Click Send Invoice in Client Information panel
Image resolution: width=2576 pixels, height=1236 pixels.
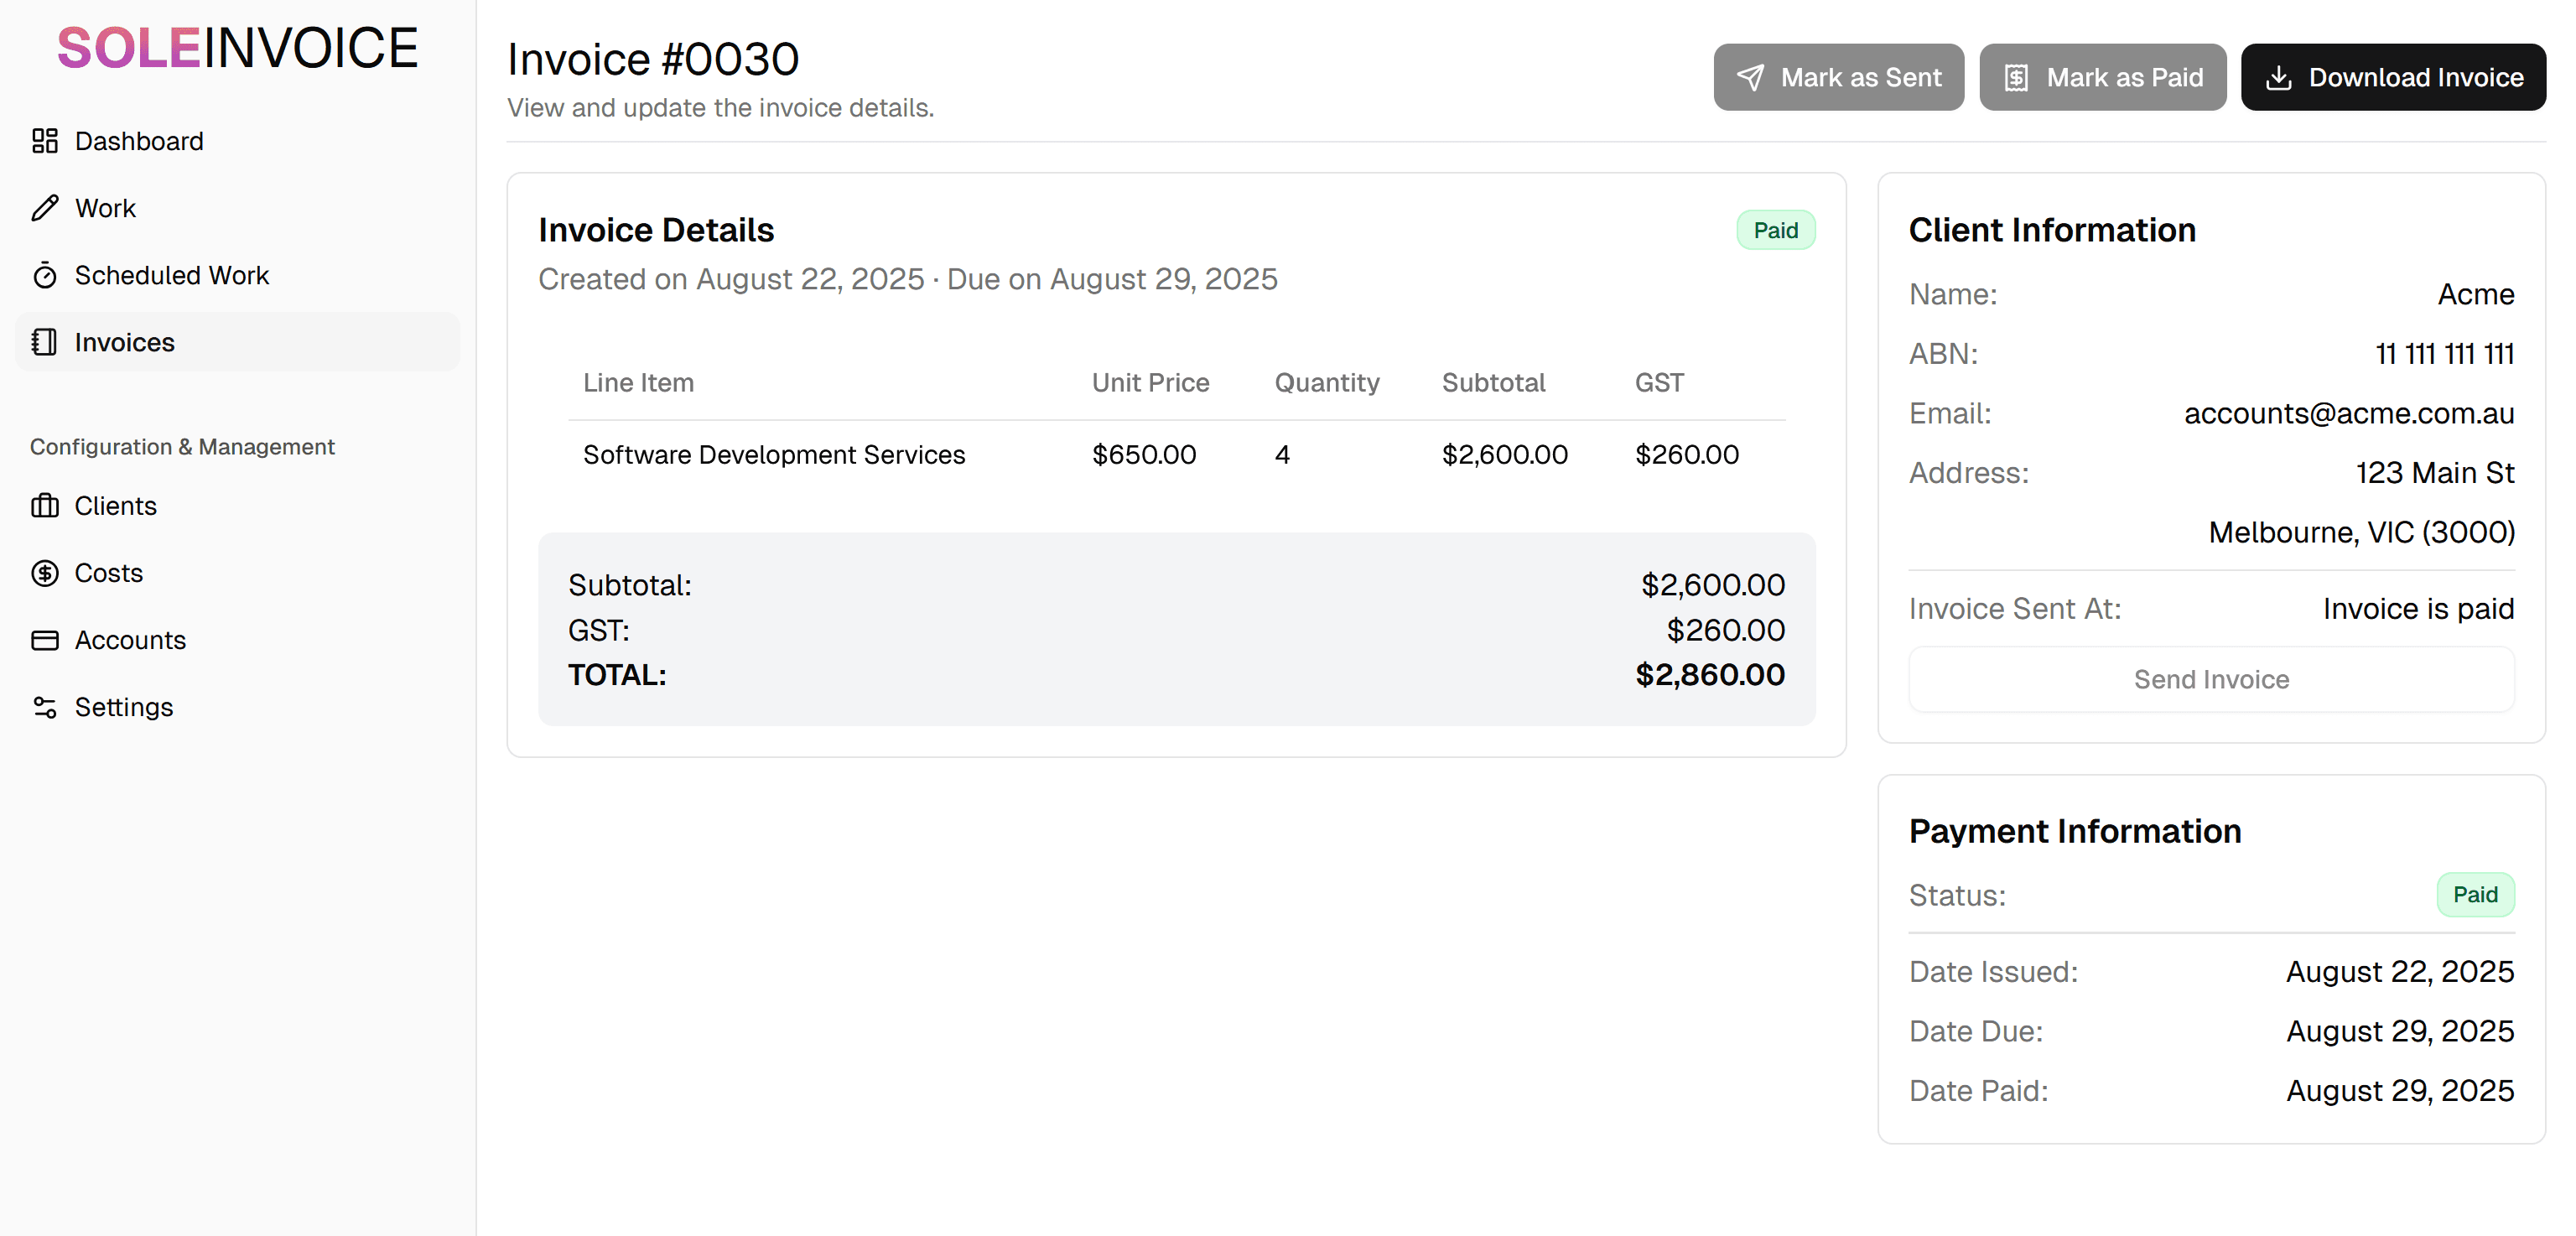(2211, 679)
